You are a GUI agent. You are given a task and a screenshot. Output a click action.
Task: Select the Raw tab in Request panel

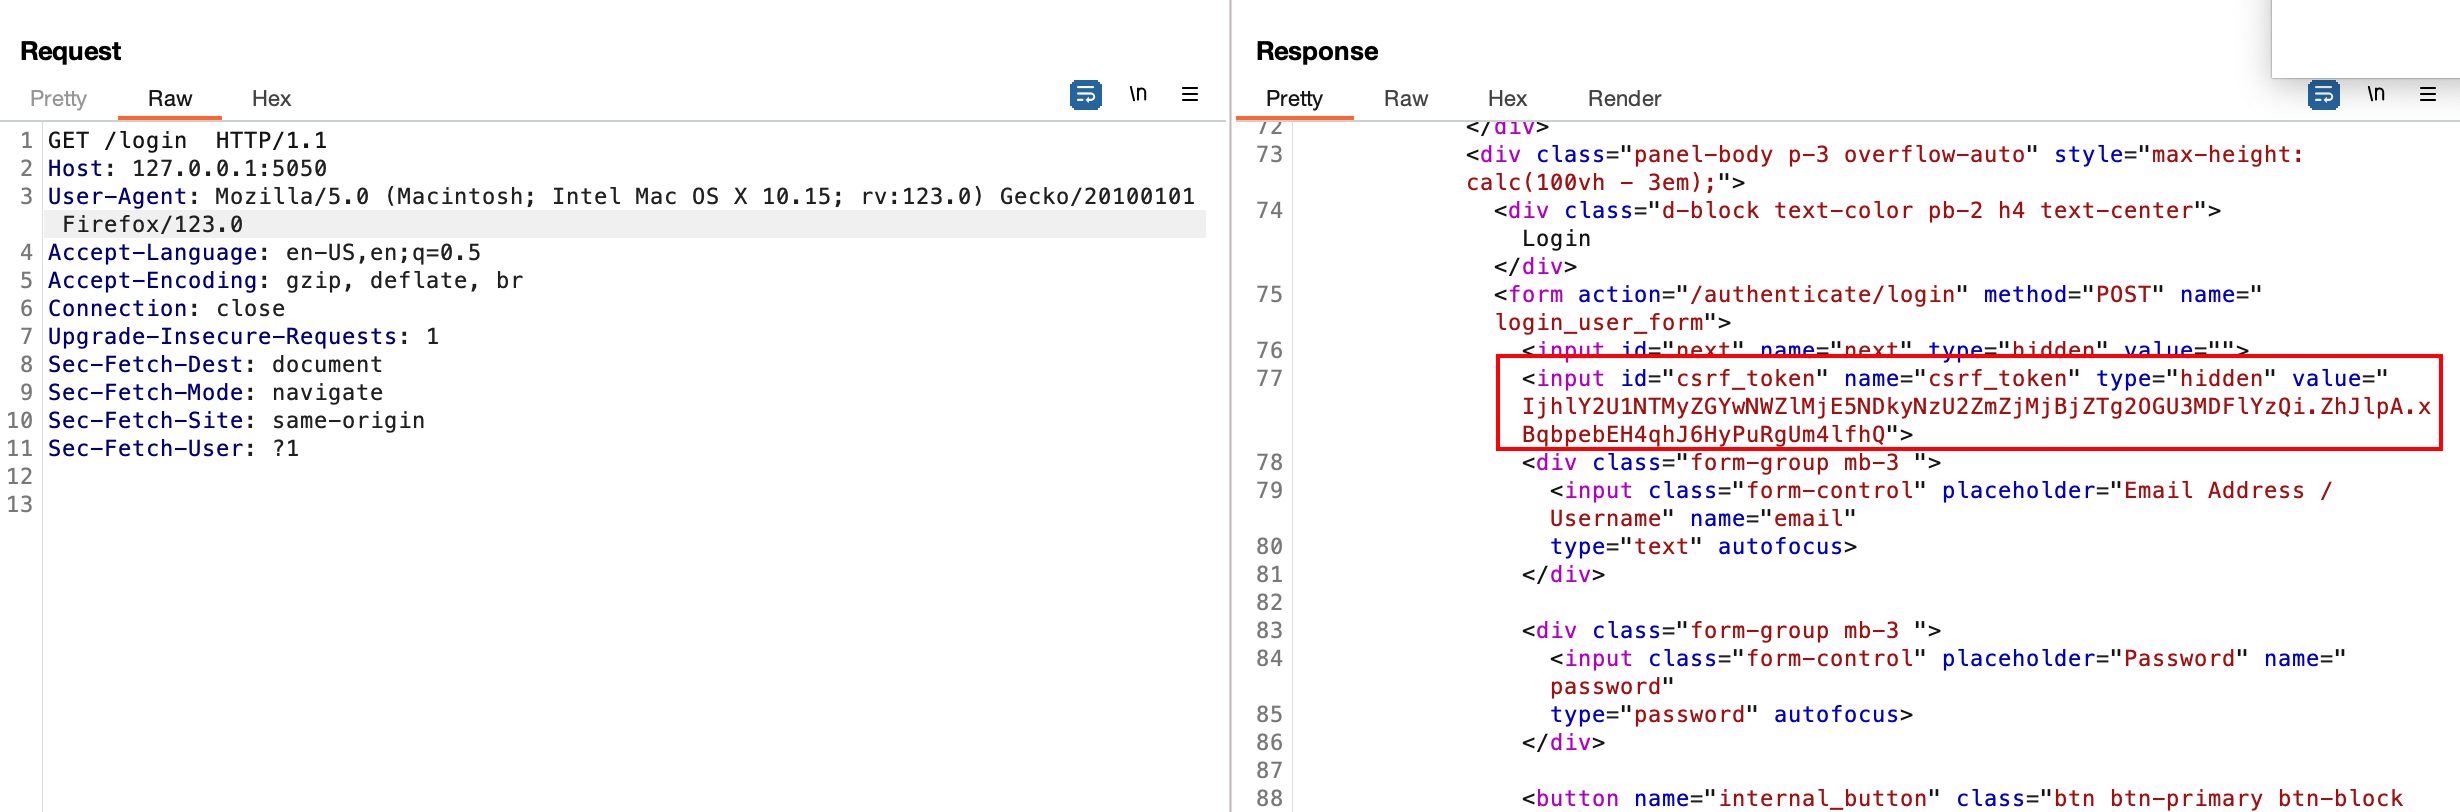(x=170, y=98)
